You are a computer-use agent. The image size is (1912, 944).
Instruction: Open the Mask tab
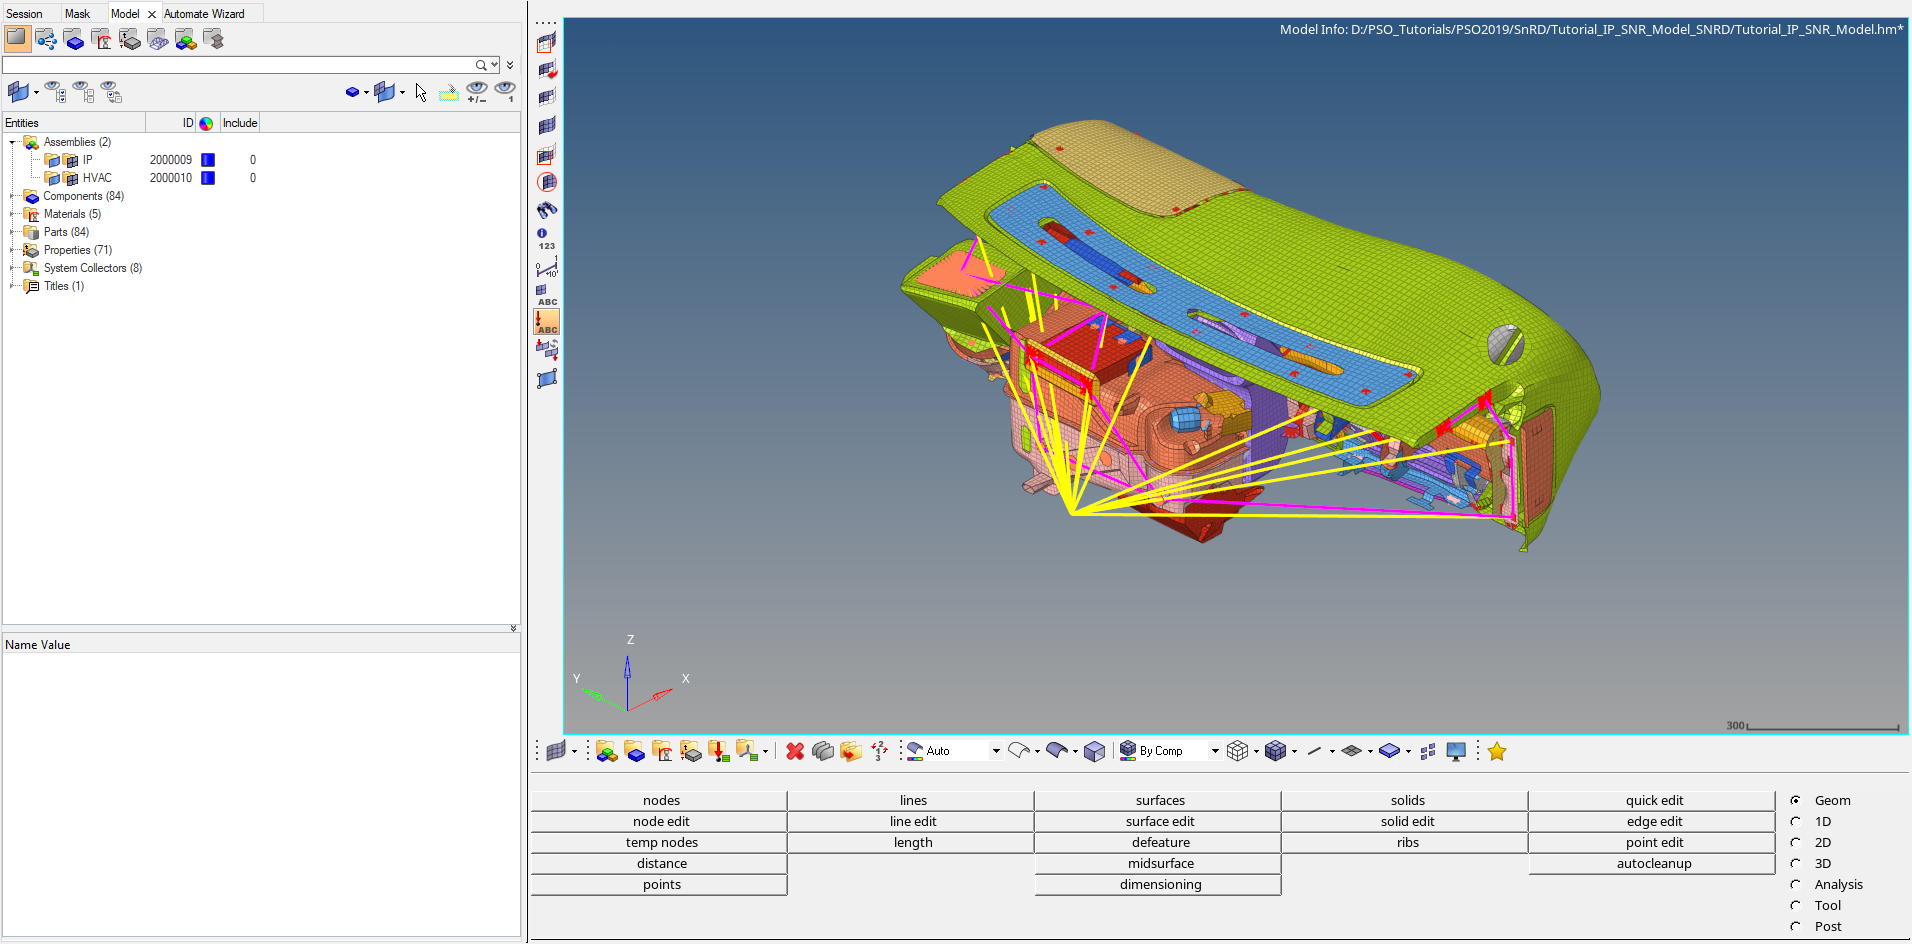pyautogui.click(x=77, y=14)
